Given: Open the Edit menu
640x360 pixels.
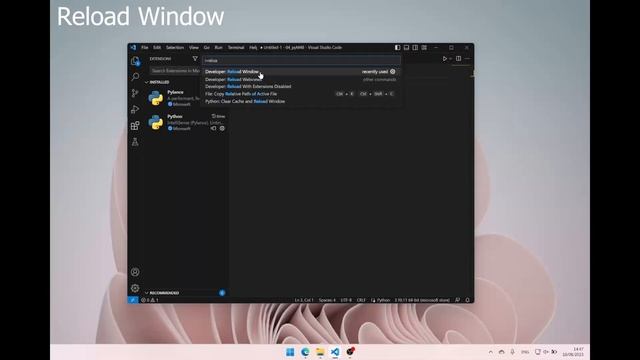Looking at the screenshot, I should pyautogui.click(x=157, y=47).
